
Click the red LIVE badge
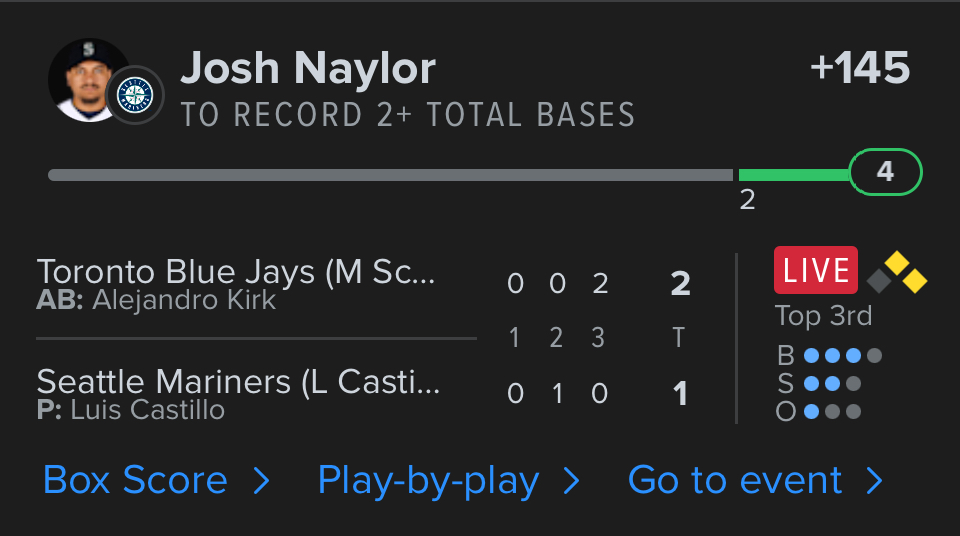pos(816,271)
